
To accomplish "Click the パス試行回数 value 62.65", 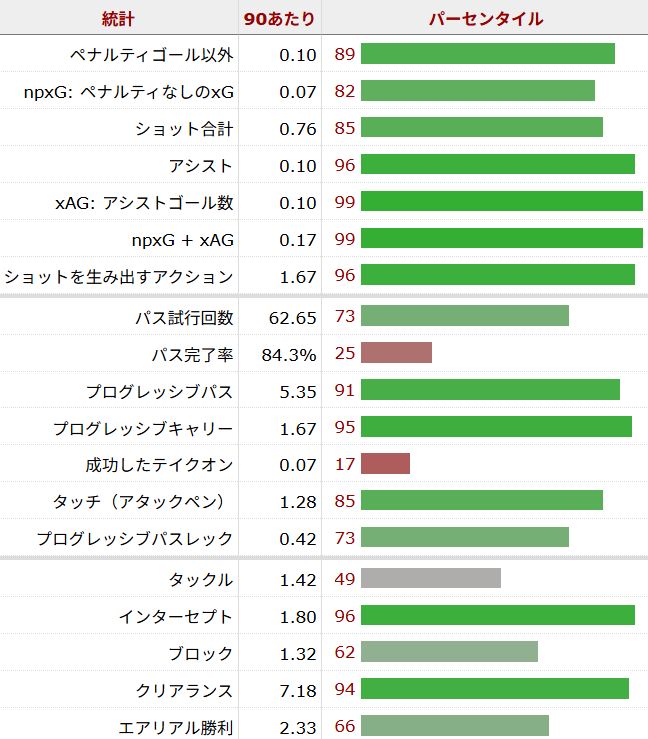I will coord(293,317).
